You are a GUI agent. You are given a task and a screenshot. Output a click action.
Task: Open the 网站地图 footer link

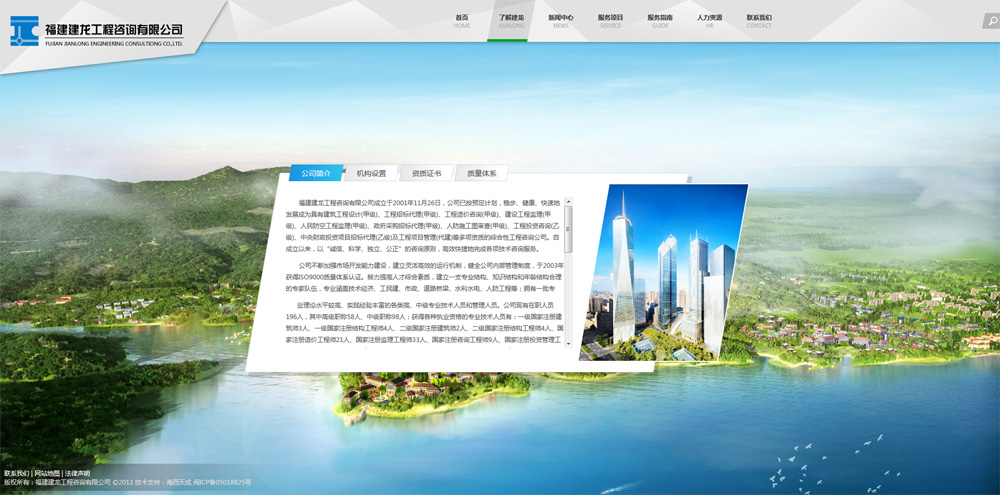(x=47, y=473)
